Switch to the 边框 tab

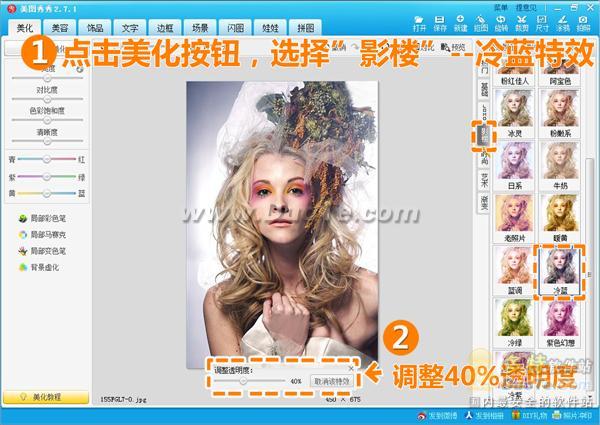[165, 28]
